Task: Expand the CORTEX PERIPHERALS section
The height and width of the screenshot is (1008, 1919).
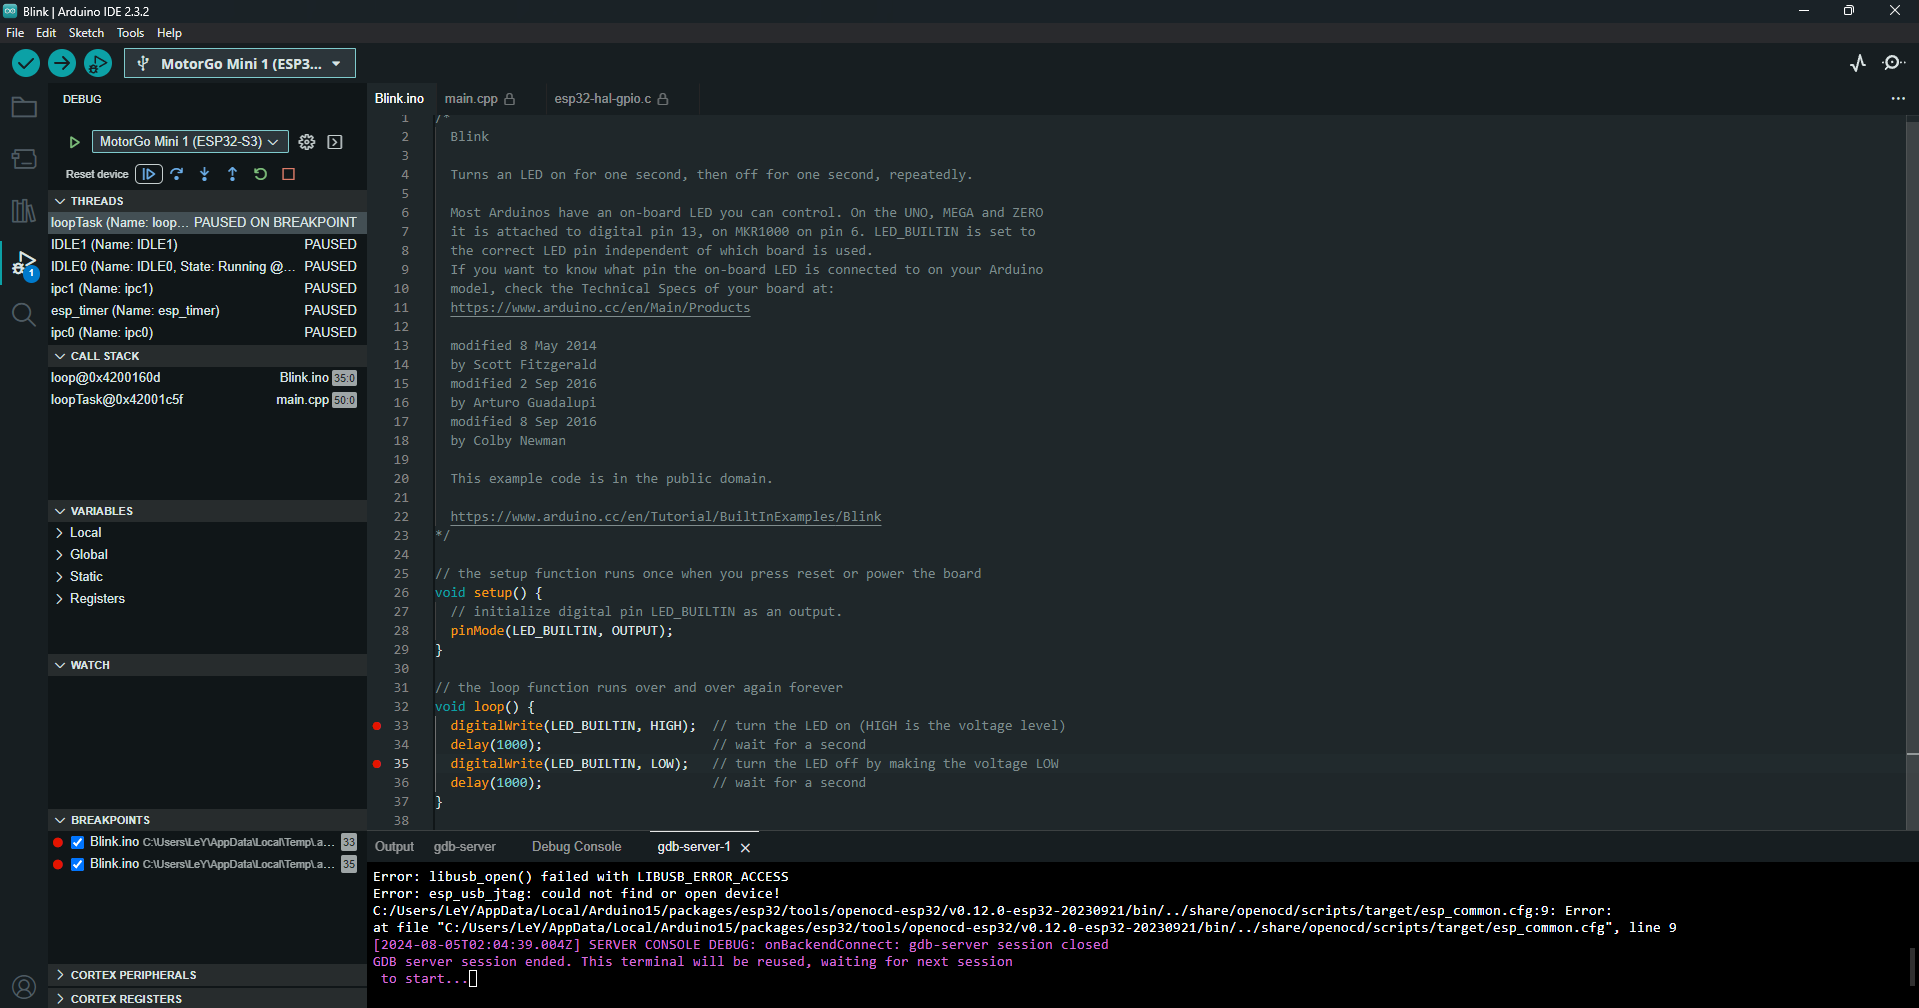Action: 133,975
